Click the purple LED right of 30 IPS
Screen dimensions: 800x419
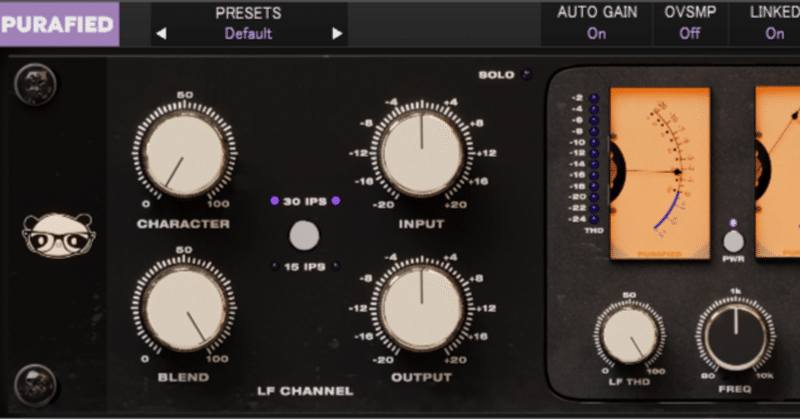coord(336,201)
